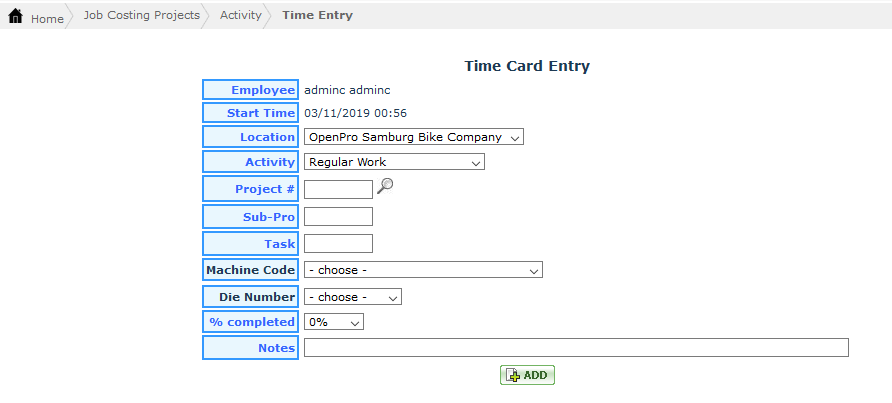Click the Home breadcrumb link
This screenshot has height=403, width=892.
click(47, 18)
